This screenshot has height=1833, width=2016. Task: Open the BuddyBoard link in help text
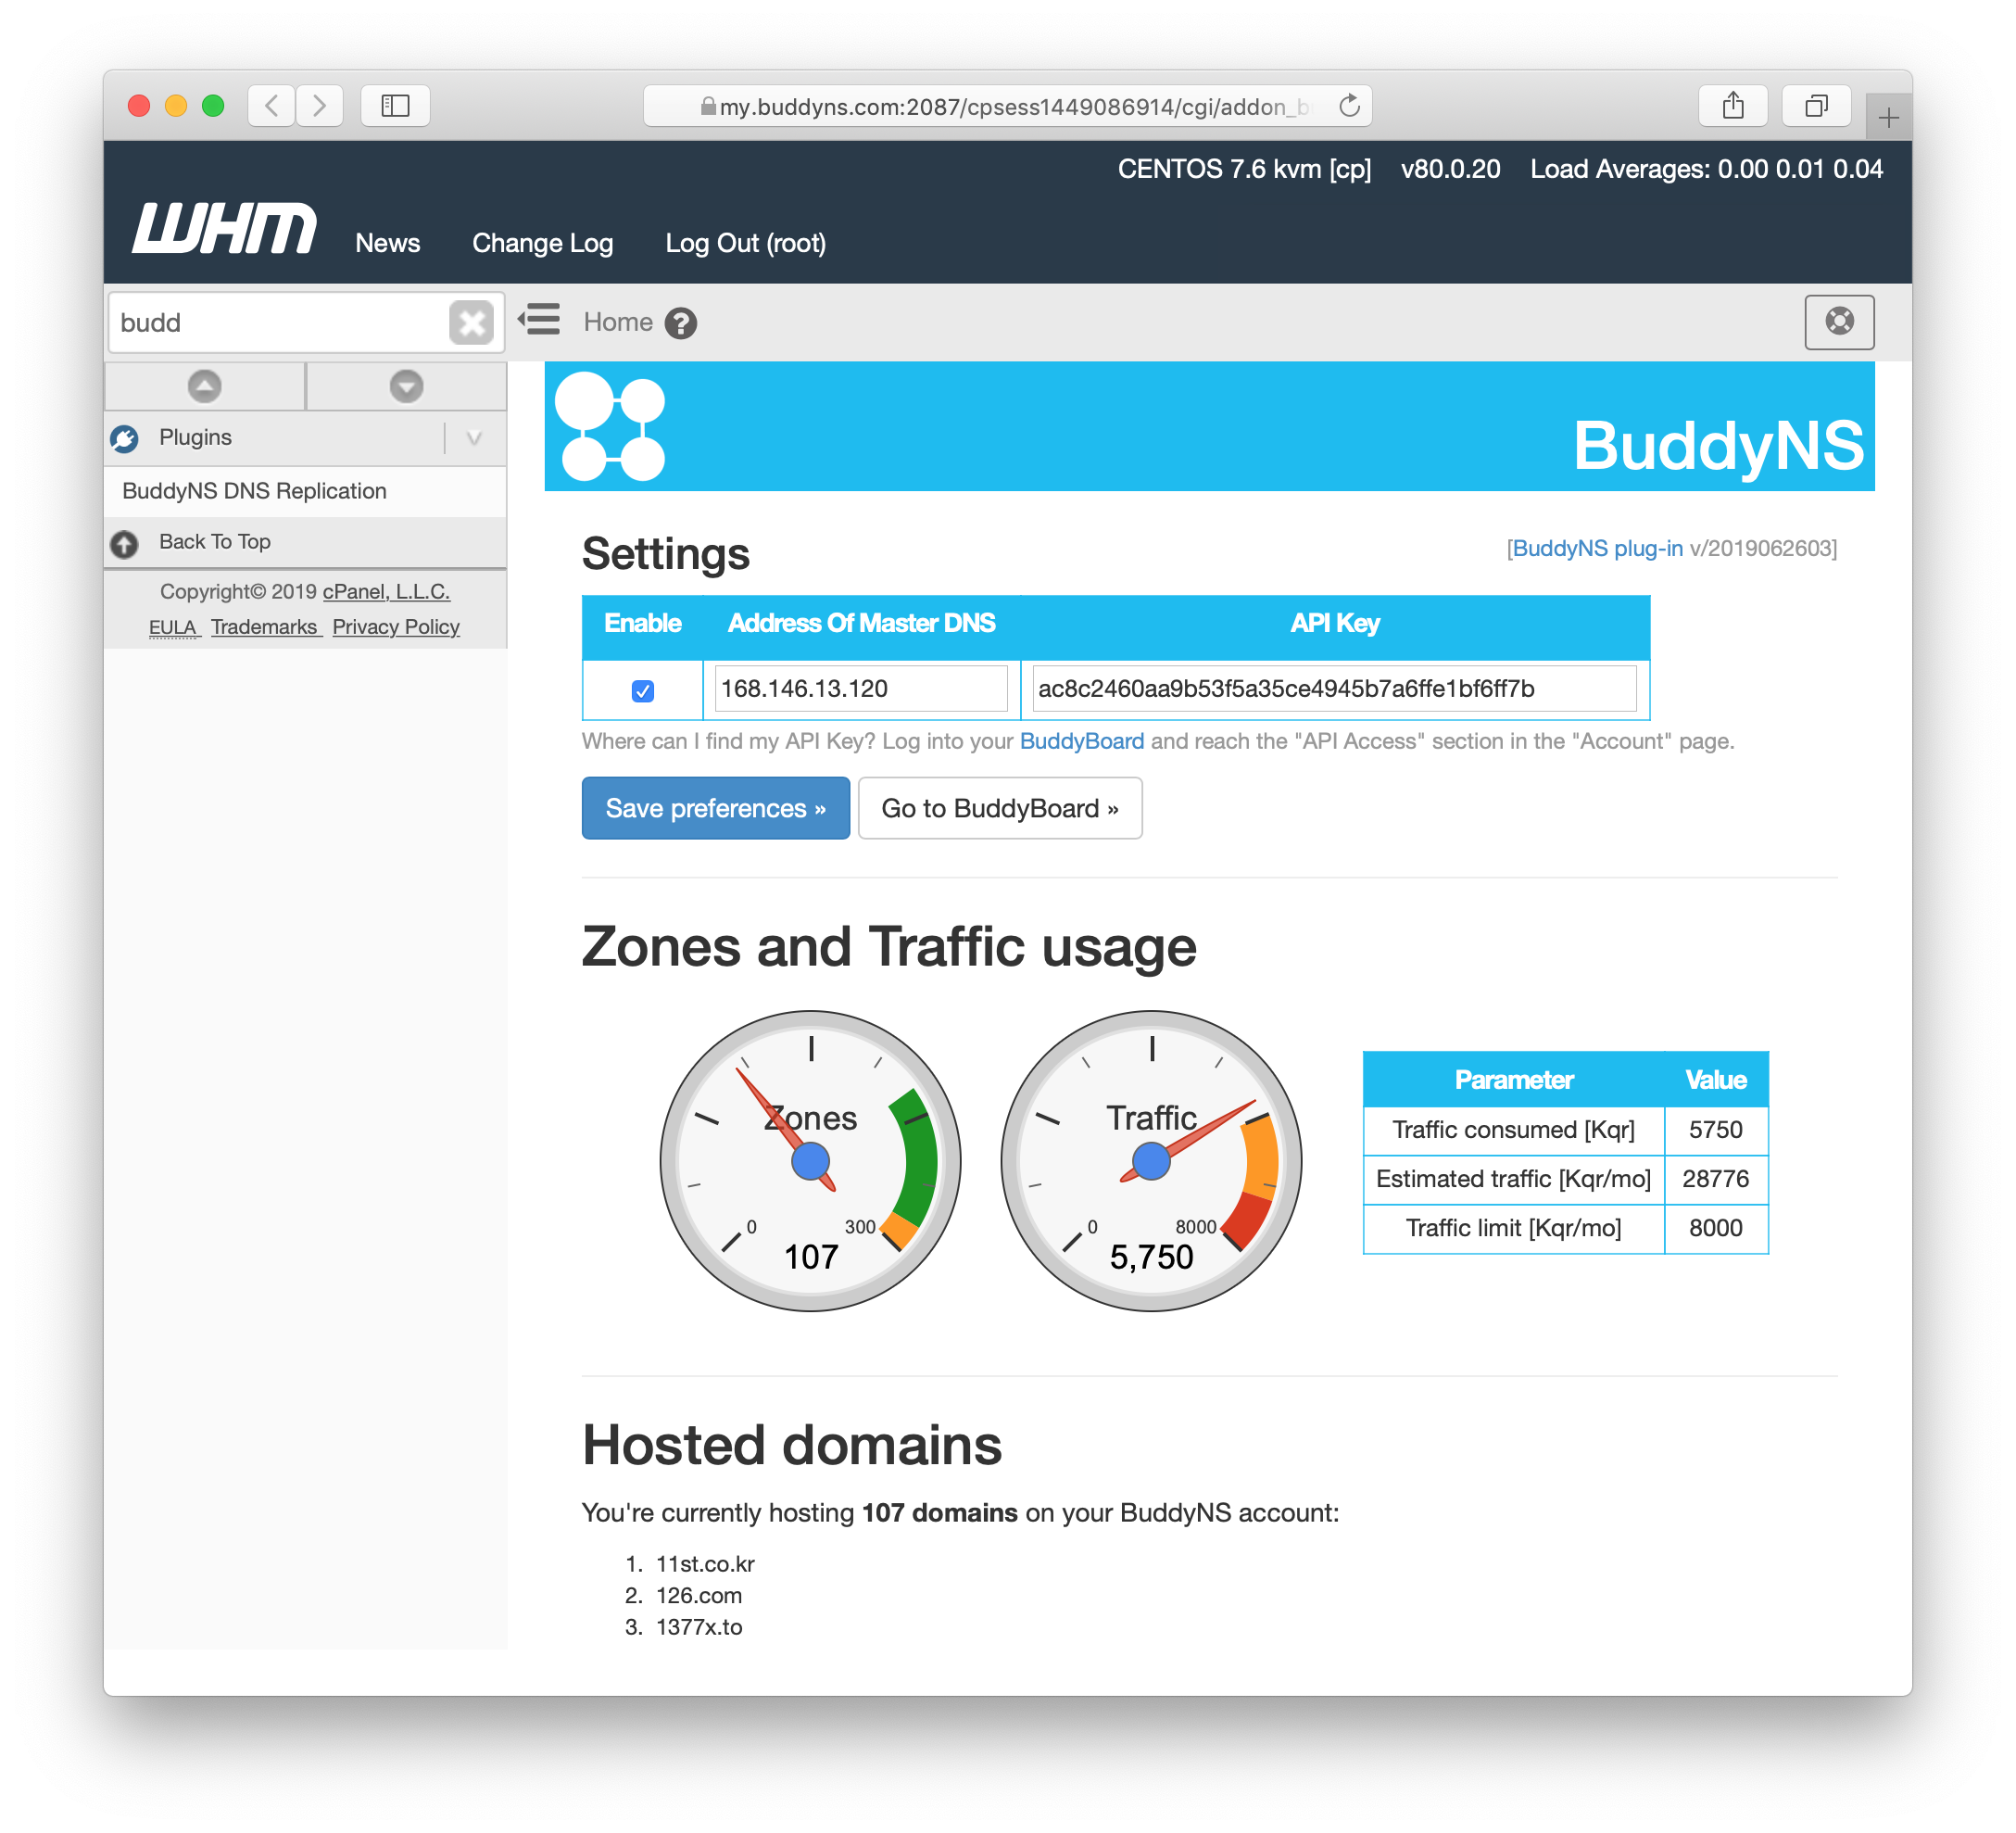[1081, 741]
